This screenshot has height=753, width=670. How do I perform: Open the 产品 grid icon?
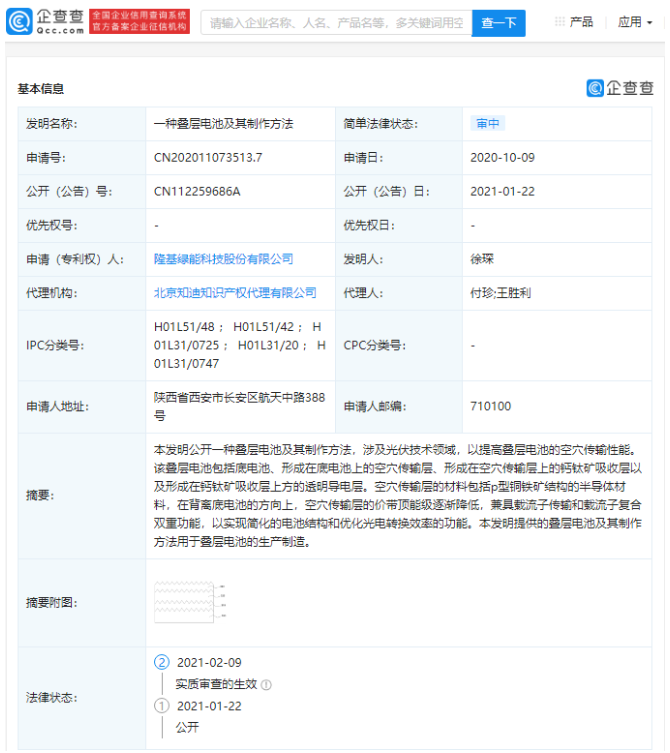[560, 22]
